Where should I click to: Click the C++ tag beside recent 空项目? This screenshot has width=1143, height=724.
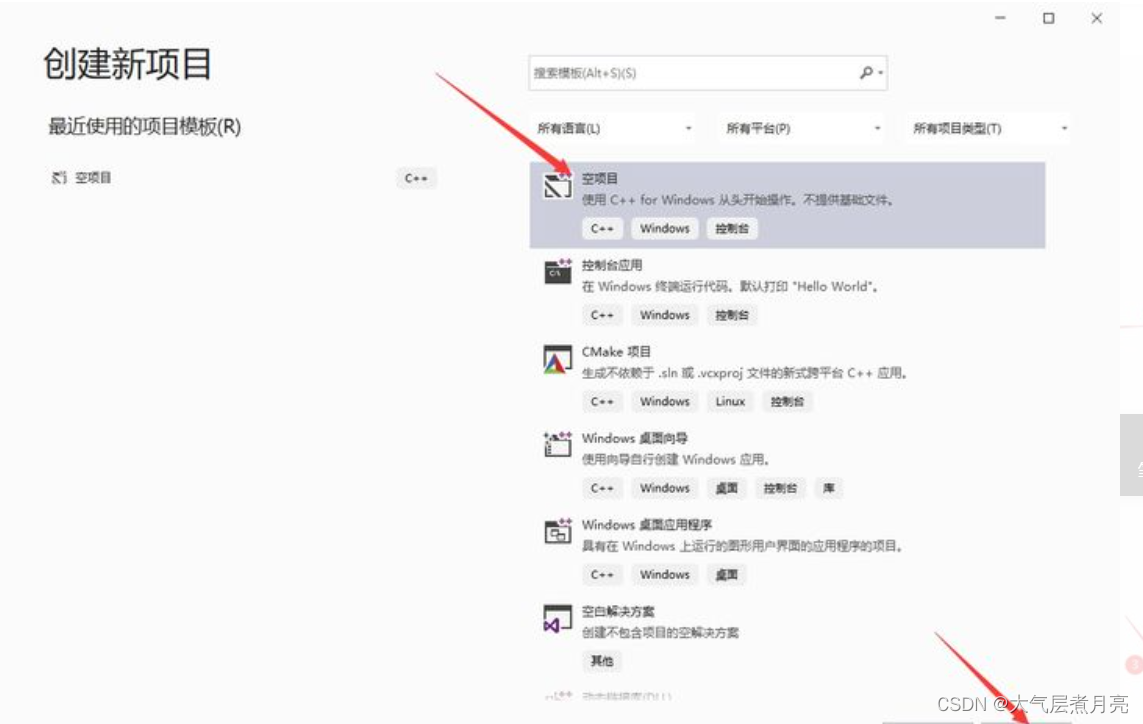coord(416,178)
